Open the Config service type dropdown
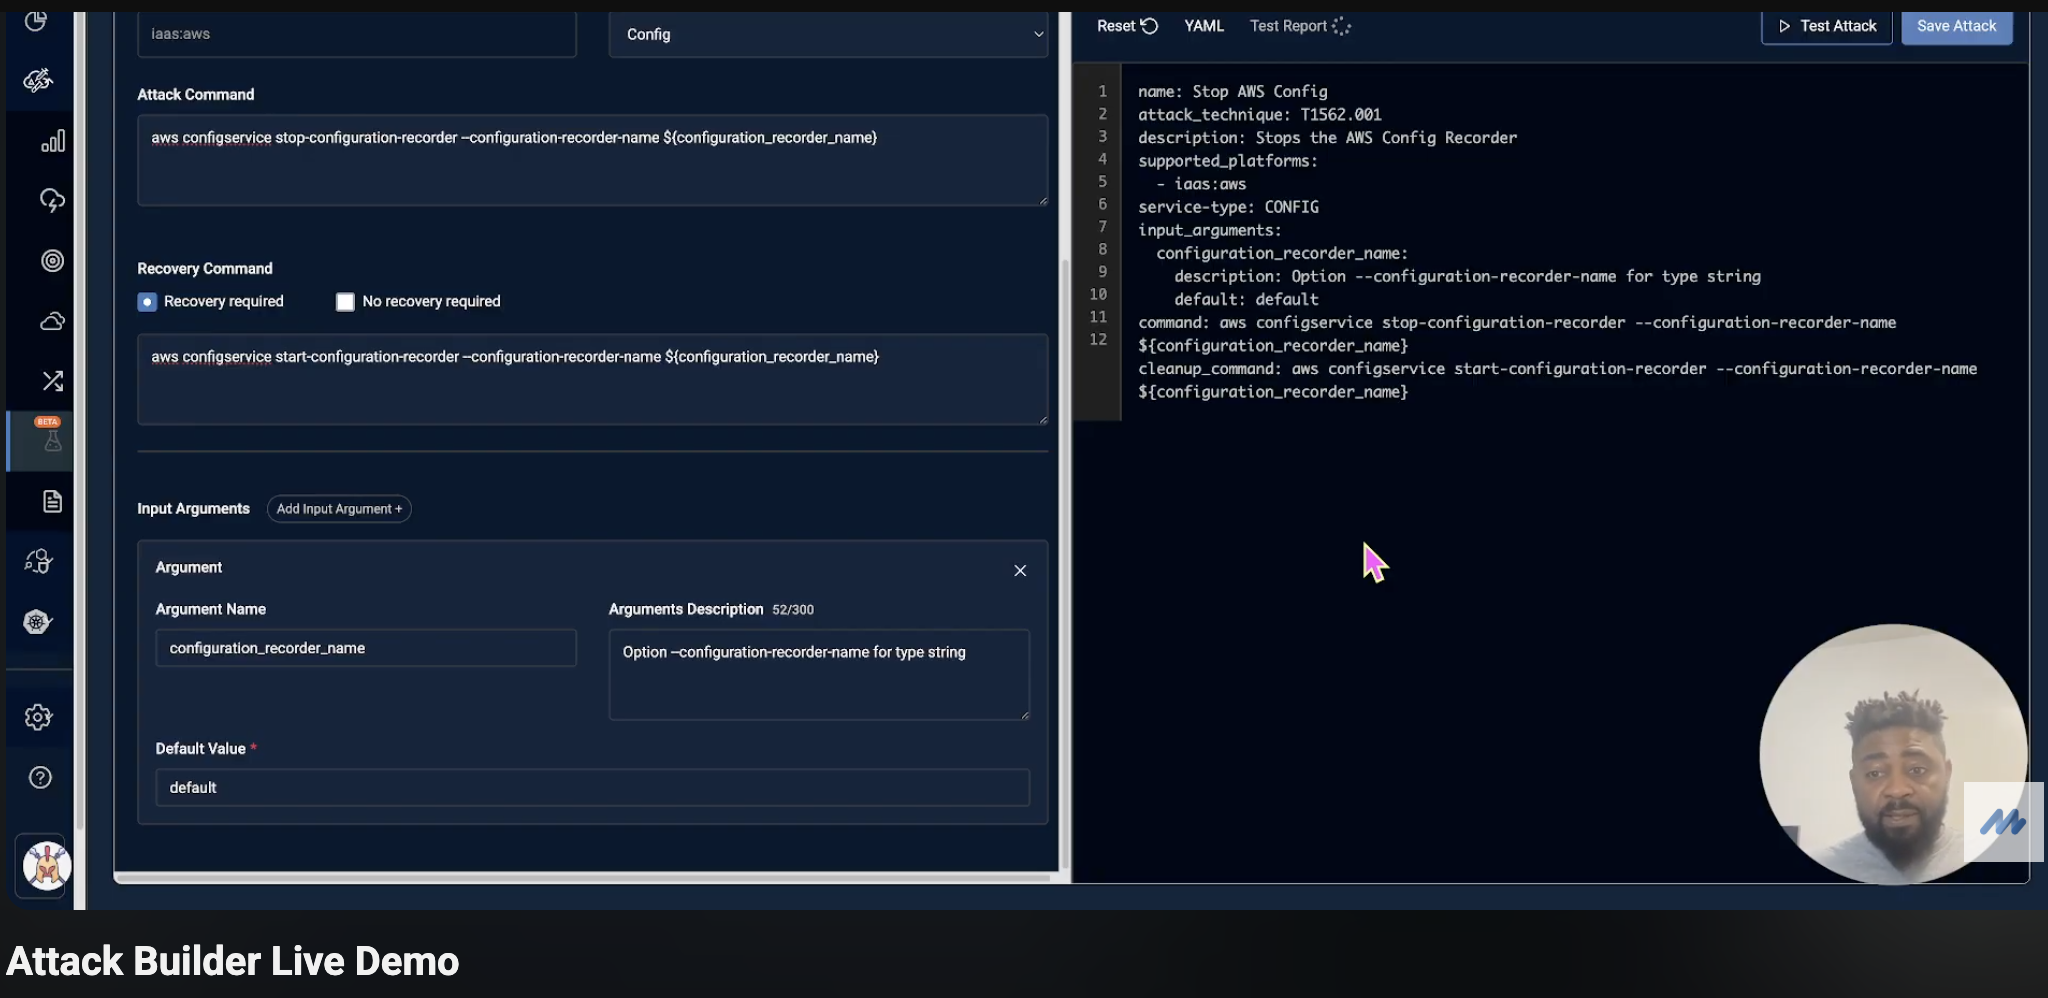The width and height of the screenshot is (2048, 998). click(x=827, y=34)
